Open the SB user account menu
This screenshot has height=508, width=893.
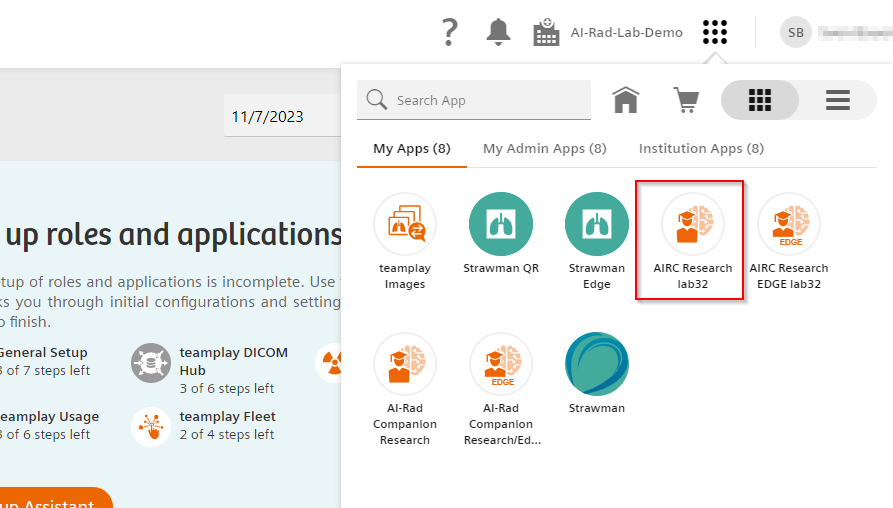[796, 32]
